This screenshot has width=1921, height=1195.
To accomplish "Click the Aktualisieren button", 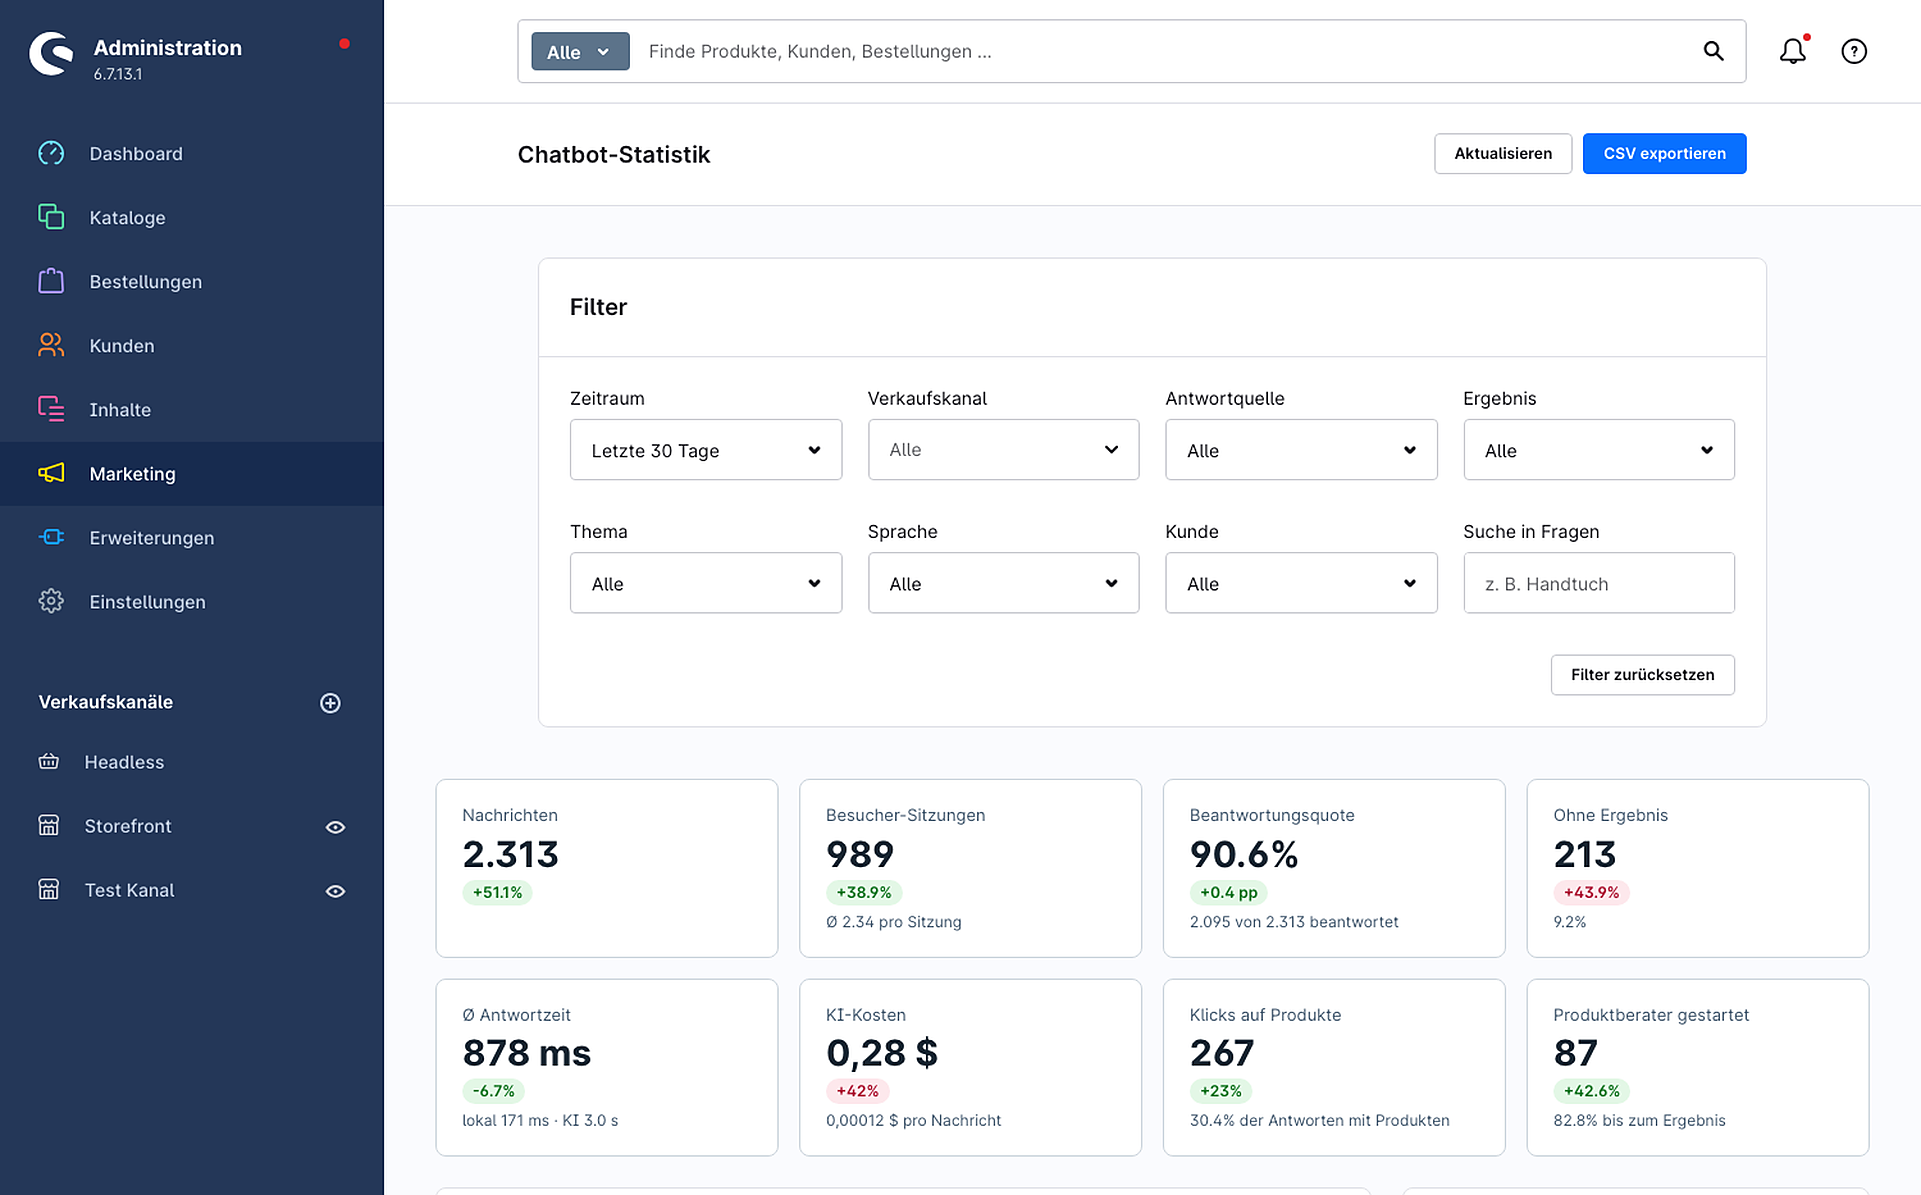I will [1503, 153].
